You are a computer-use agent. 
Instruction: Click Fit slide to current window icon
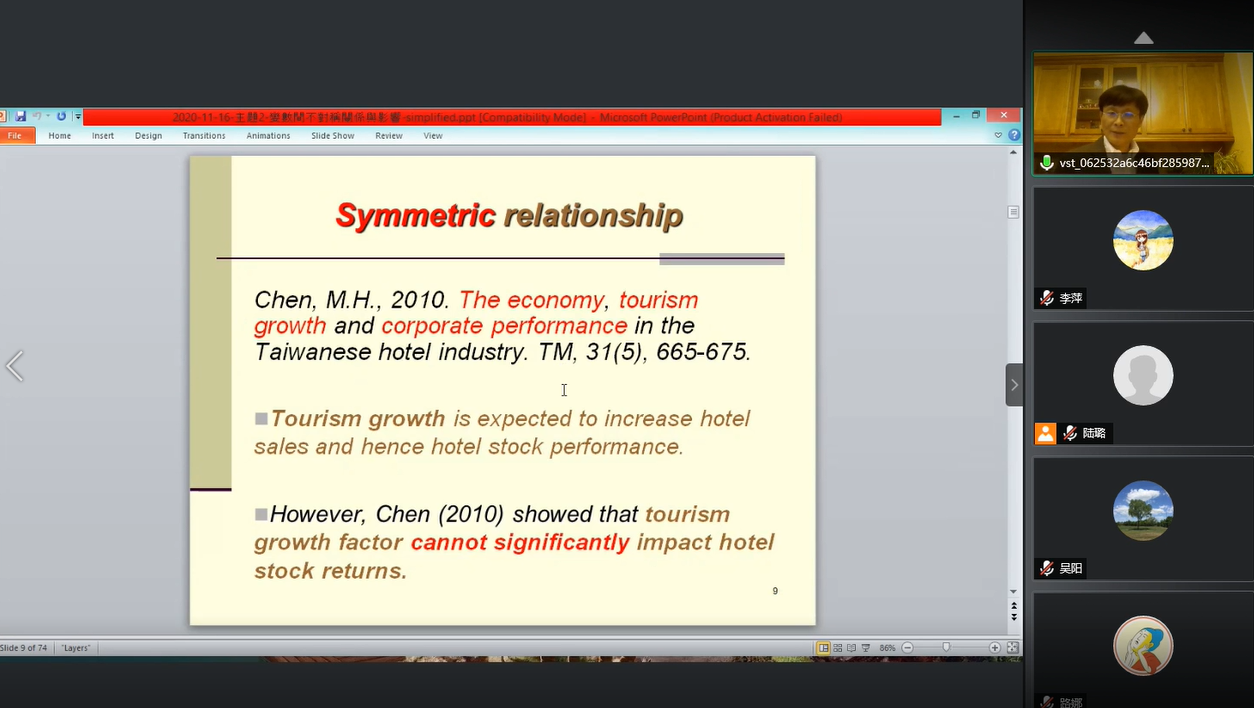click(1012, 648)
